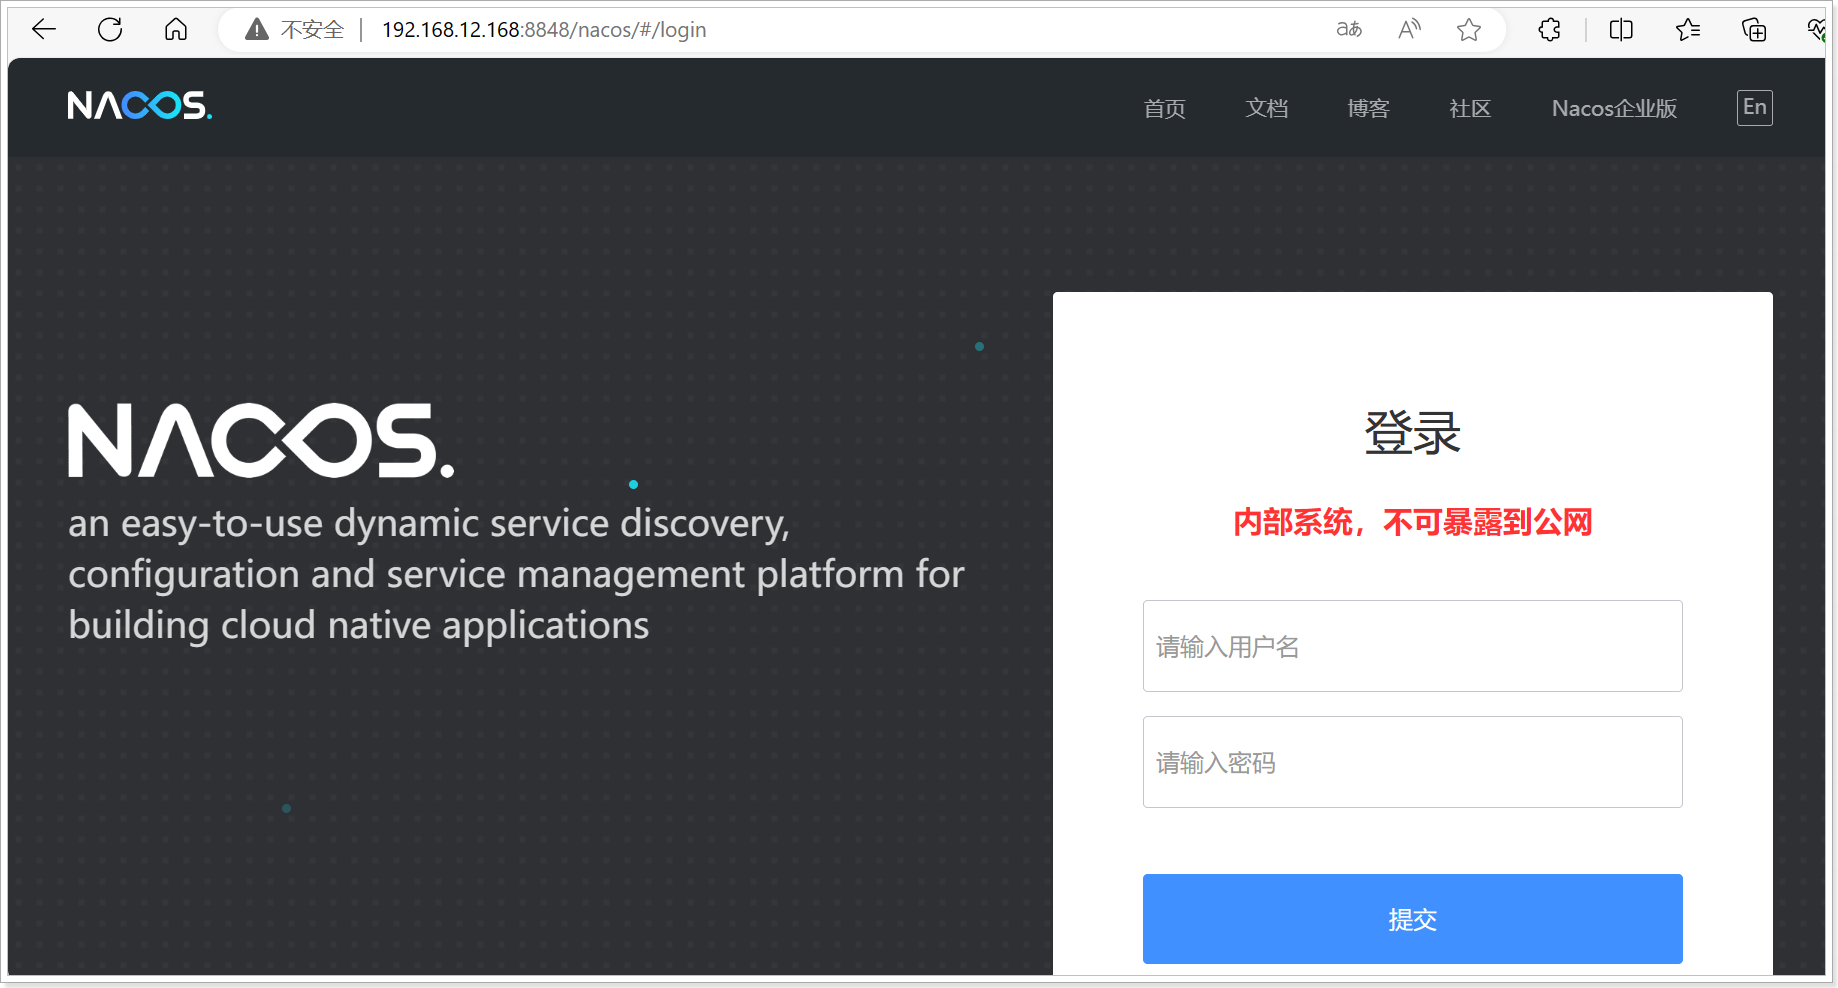The image size is (1838, 988).
Task: Open the translate page icon
Action: tap(1349, 30)
